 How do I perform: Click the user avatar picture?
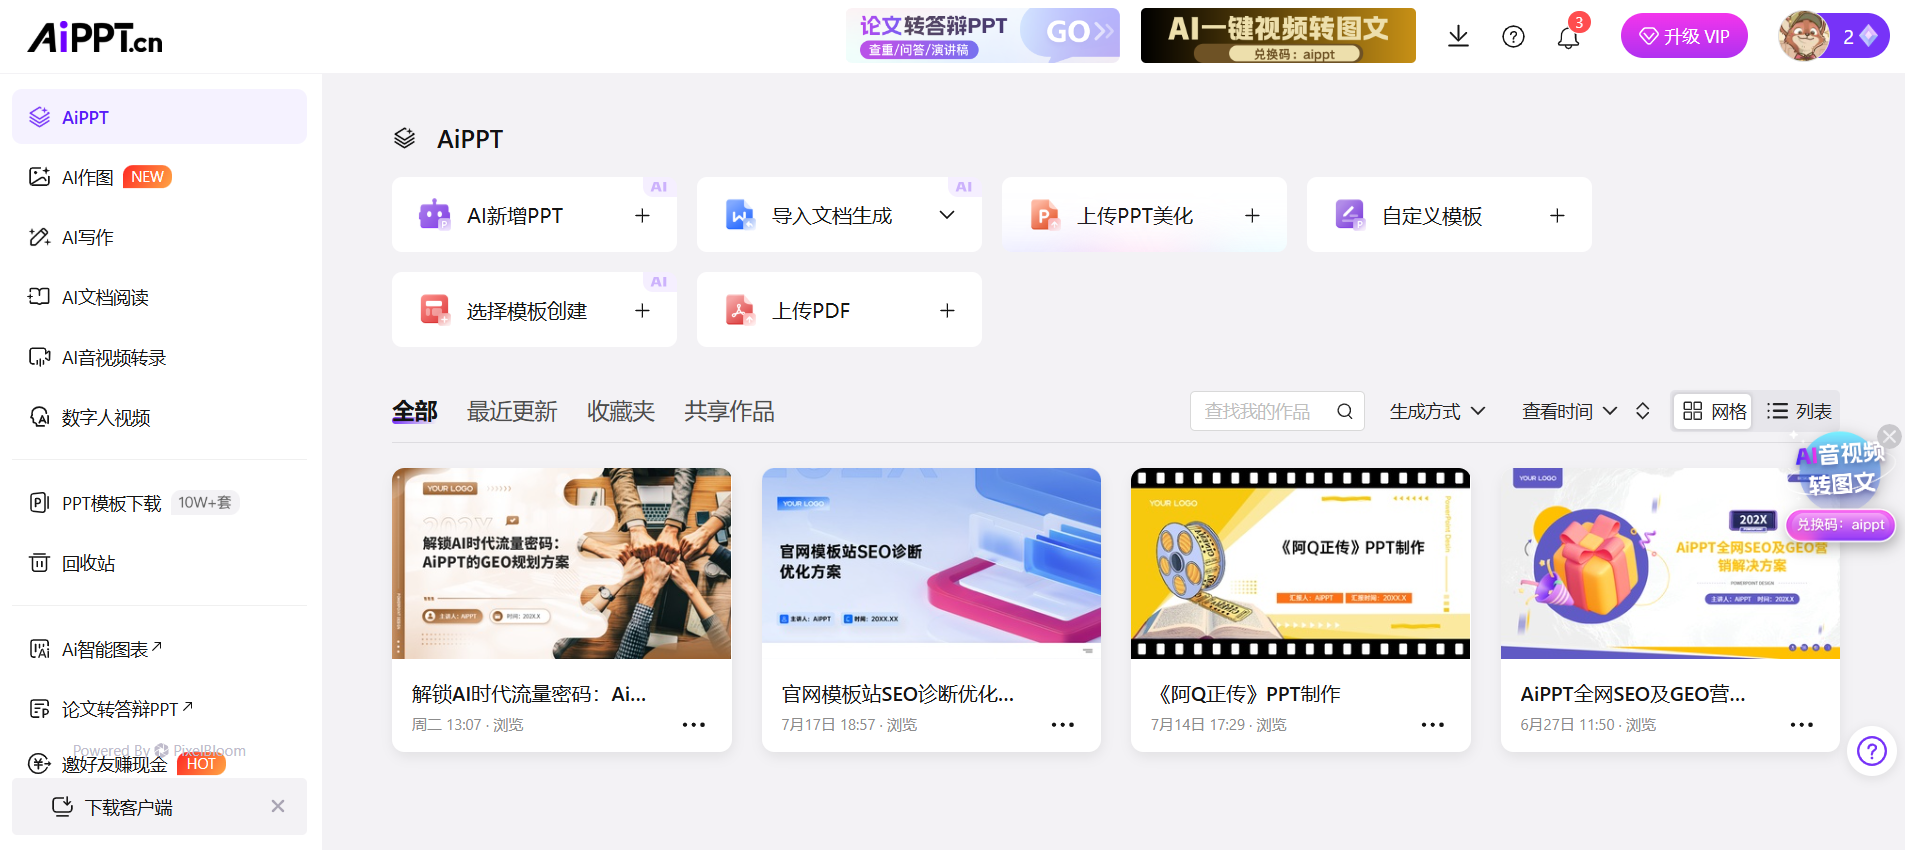[x=1804, y=36]
